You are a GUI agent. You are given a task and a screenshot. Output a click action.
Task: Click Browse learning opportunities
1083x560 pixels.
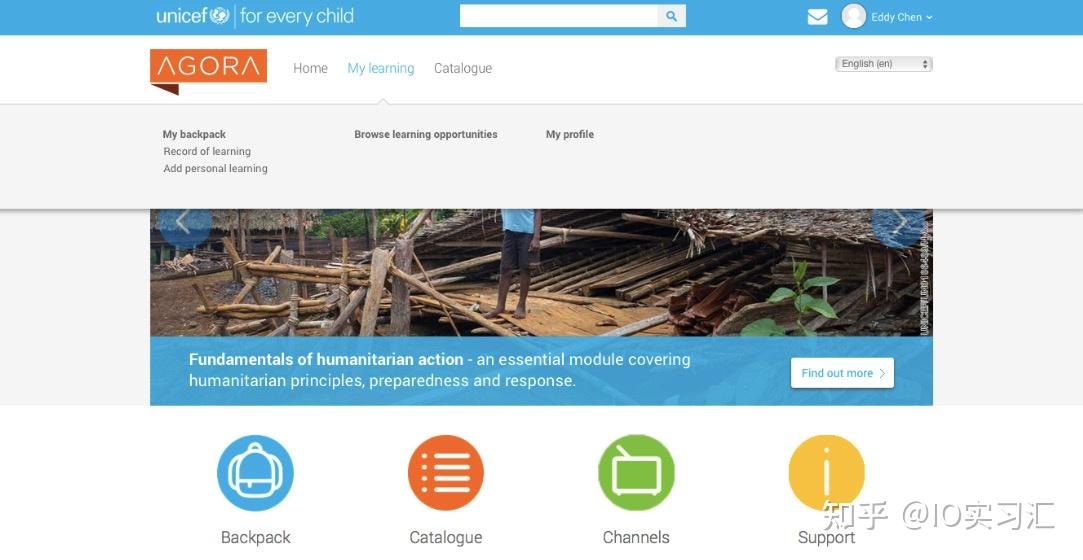coord(425,135)
